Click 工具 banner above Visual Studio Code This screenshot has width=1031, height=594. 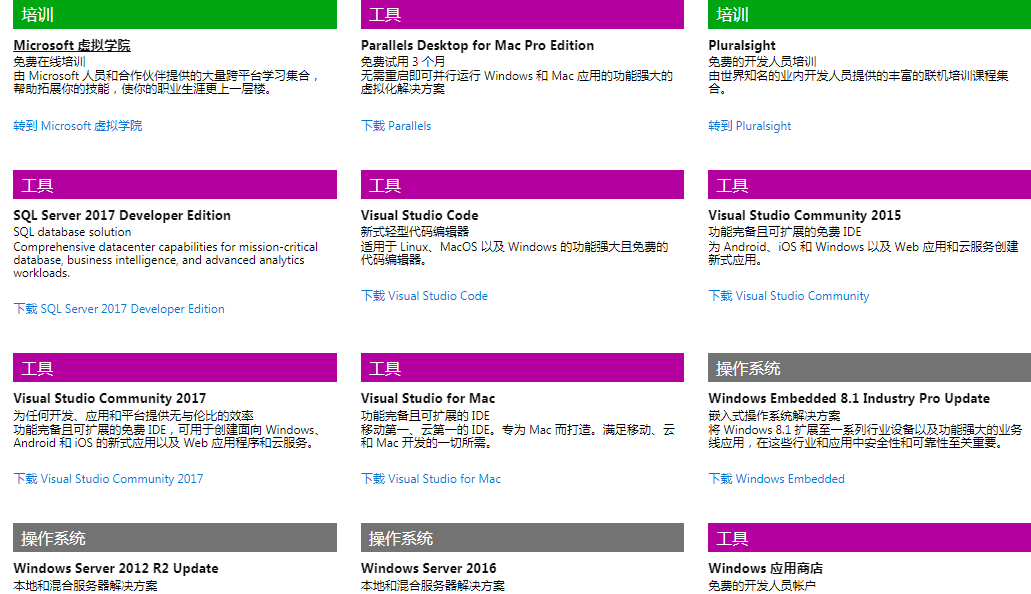click(522, 185)
